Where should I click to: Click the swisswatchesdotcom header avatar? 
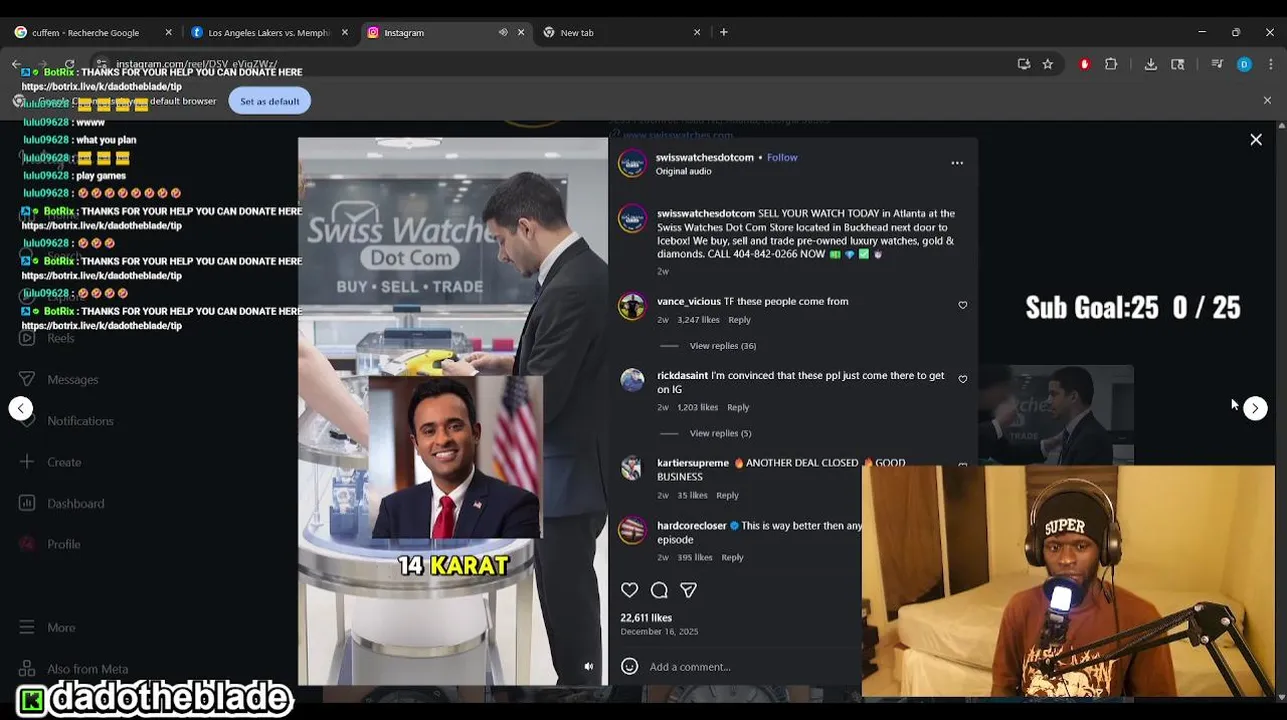(632, 163)
